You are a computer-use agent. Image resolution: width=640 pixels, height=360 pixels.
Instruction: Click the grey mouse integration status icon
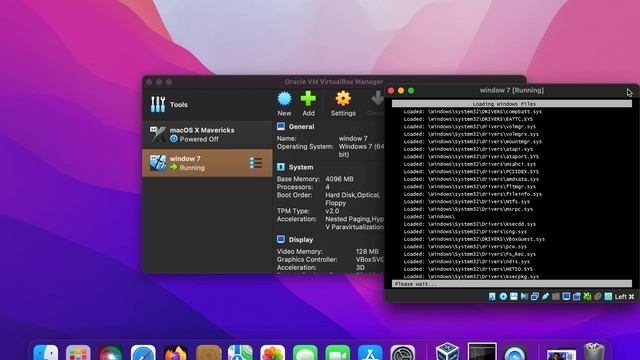pos(598,296)
